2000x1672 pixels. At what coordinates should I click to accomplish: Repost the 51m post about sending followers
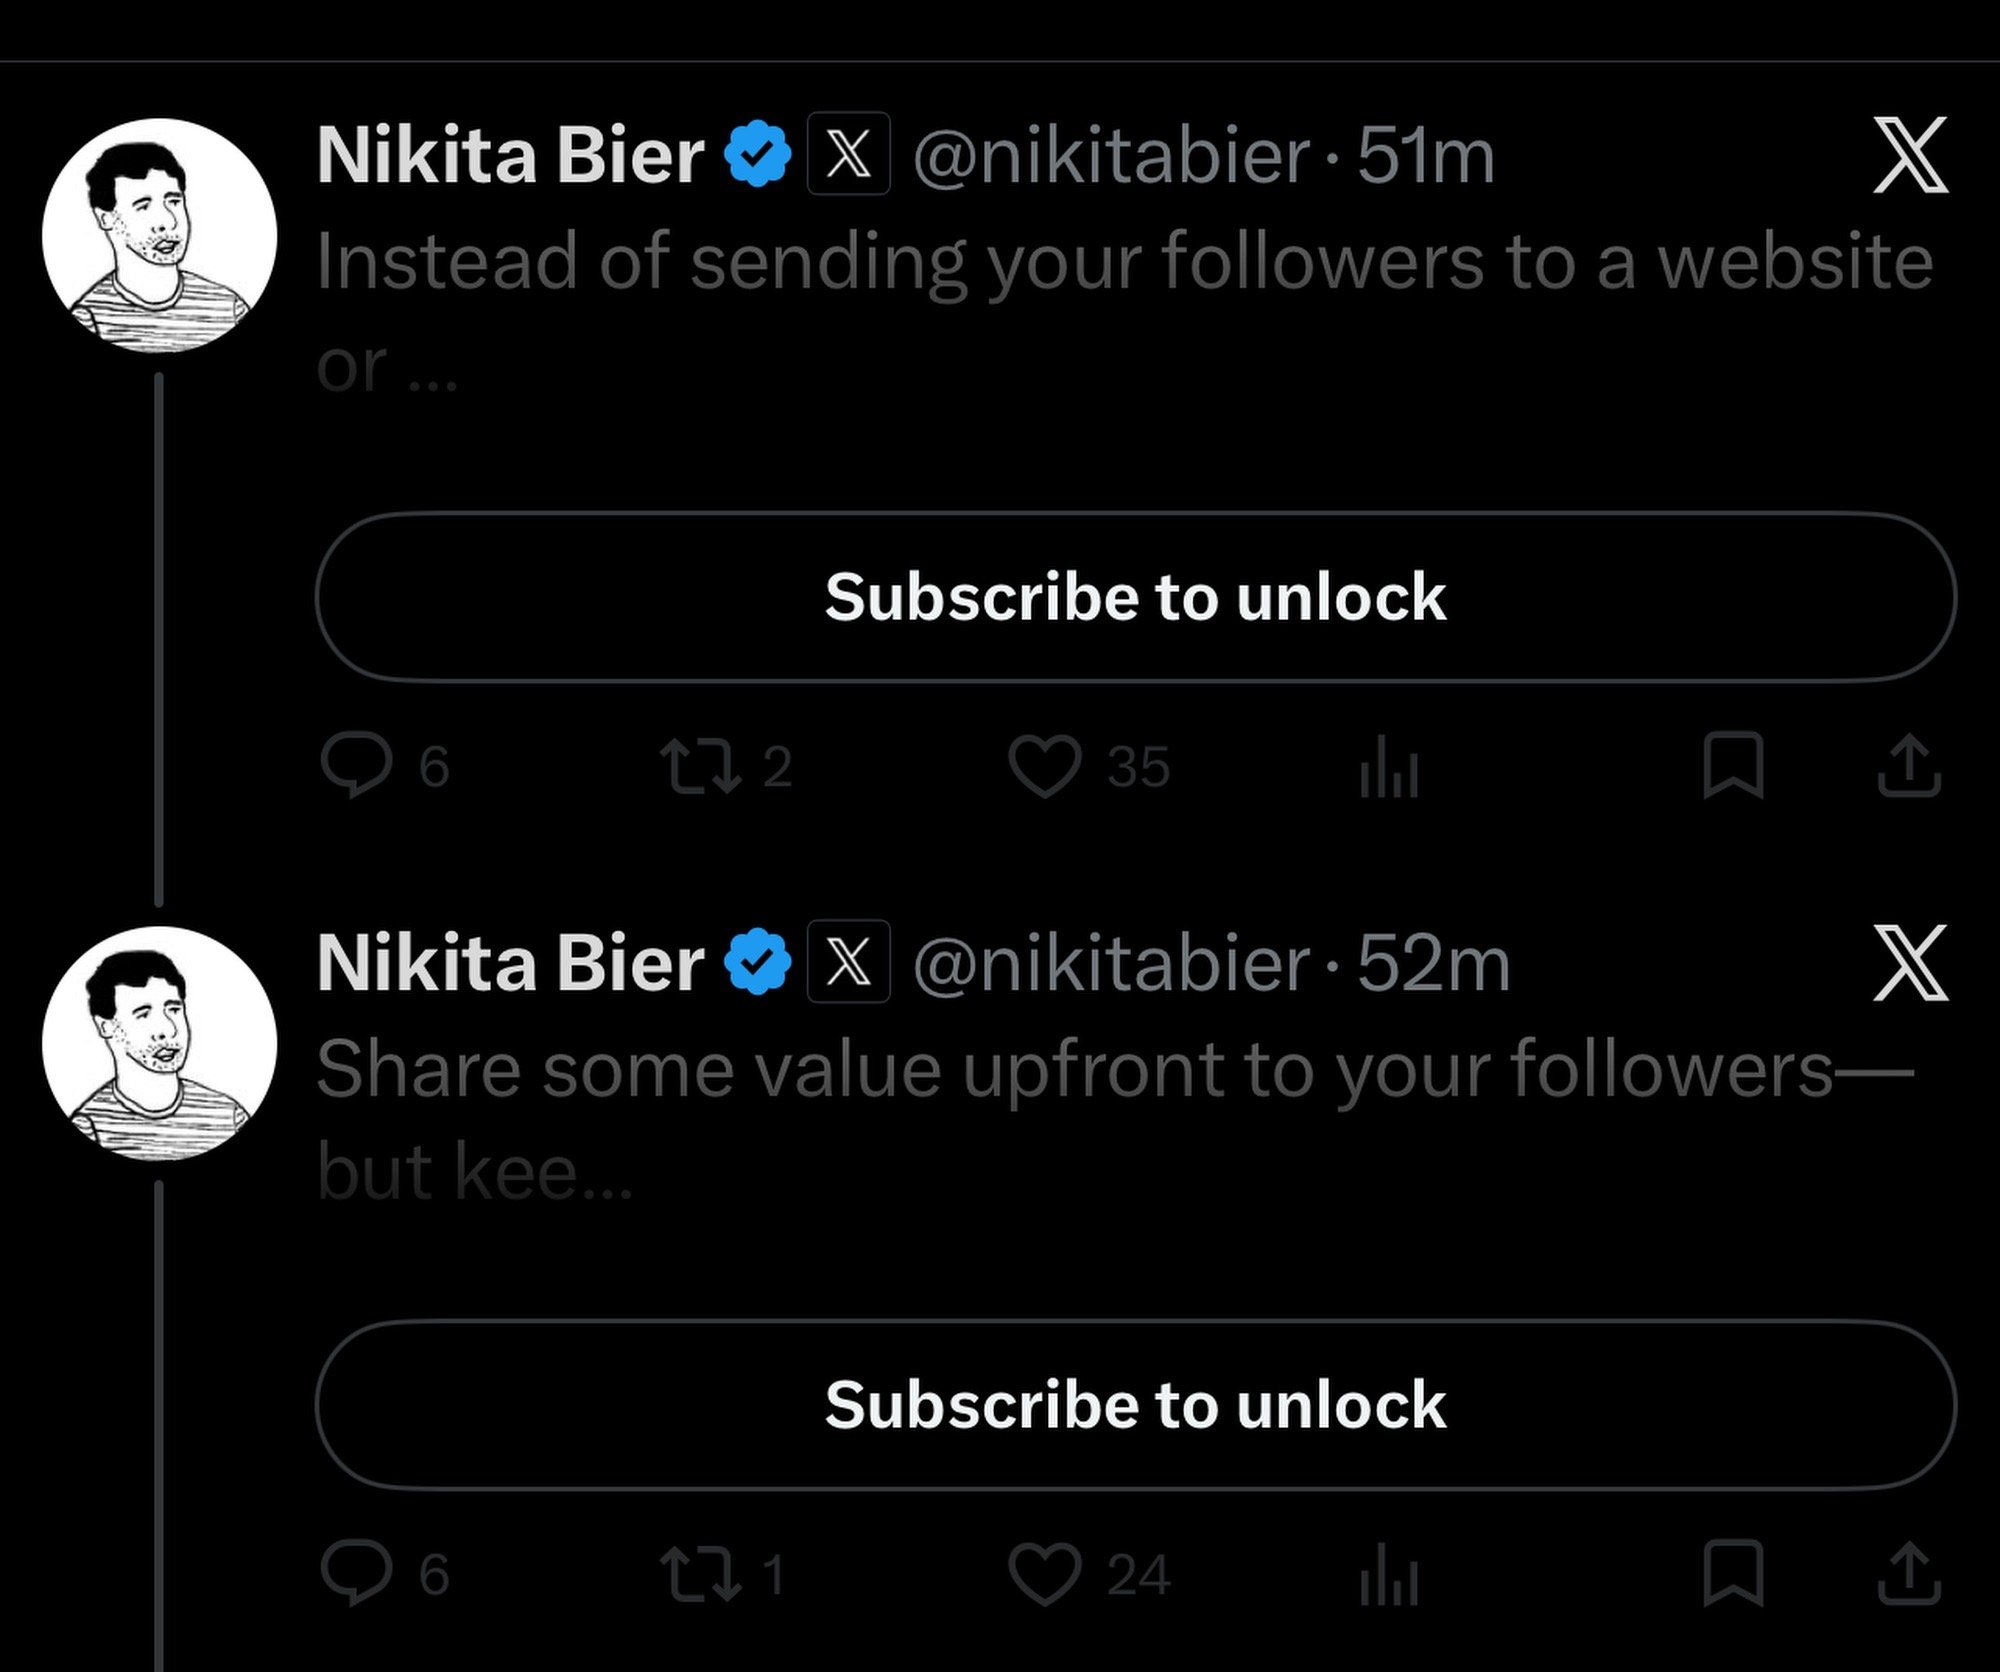(x=703, y=767)
